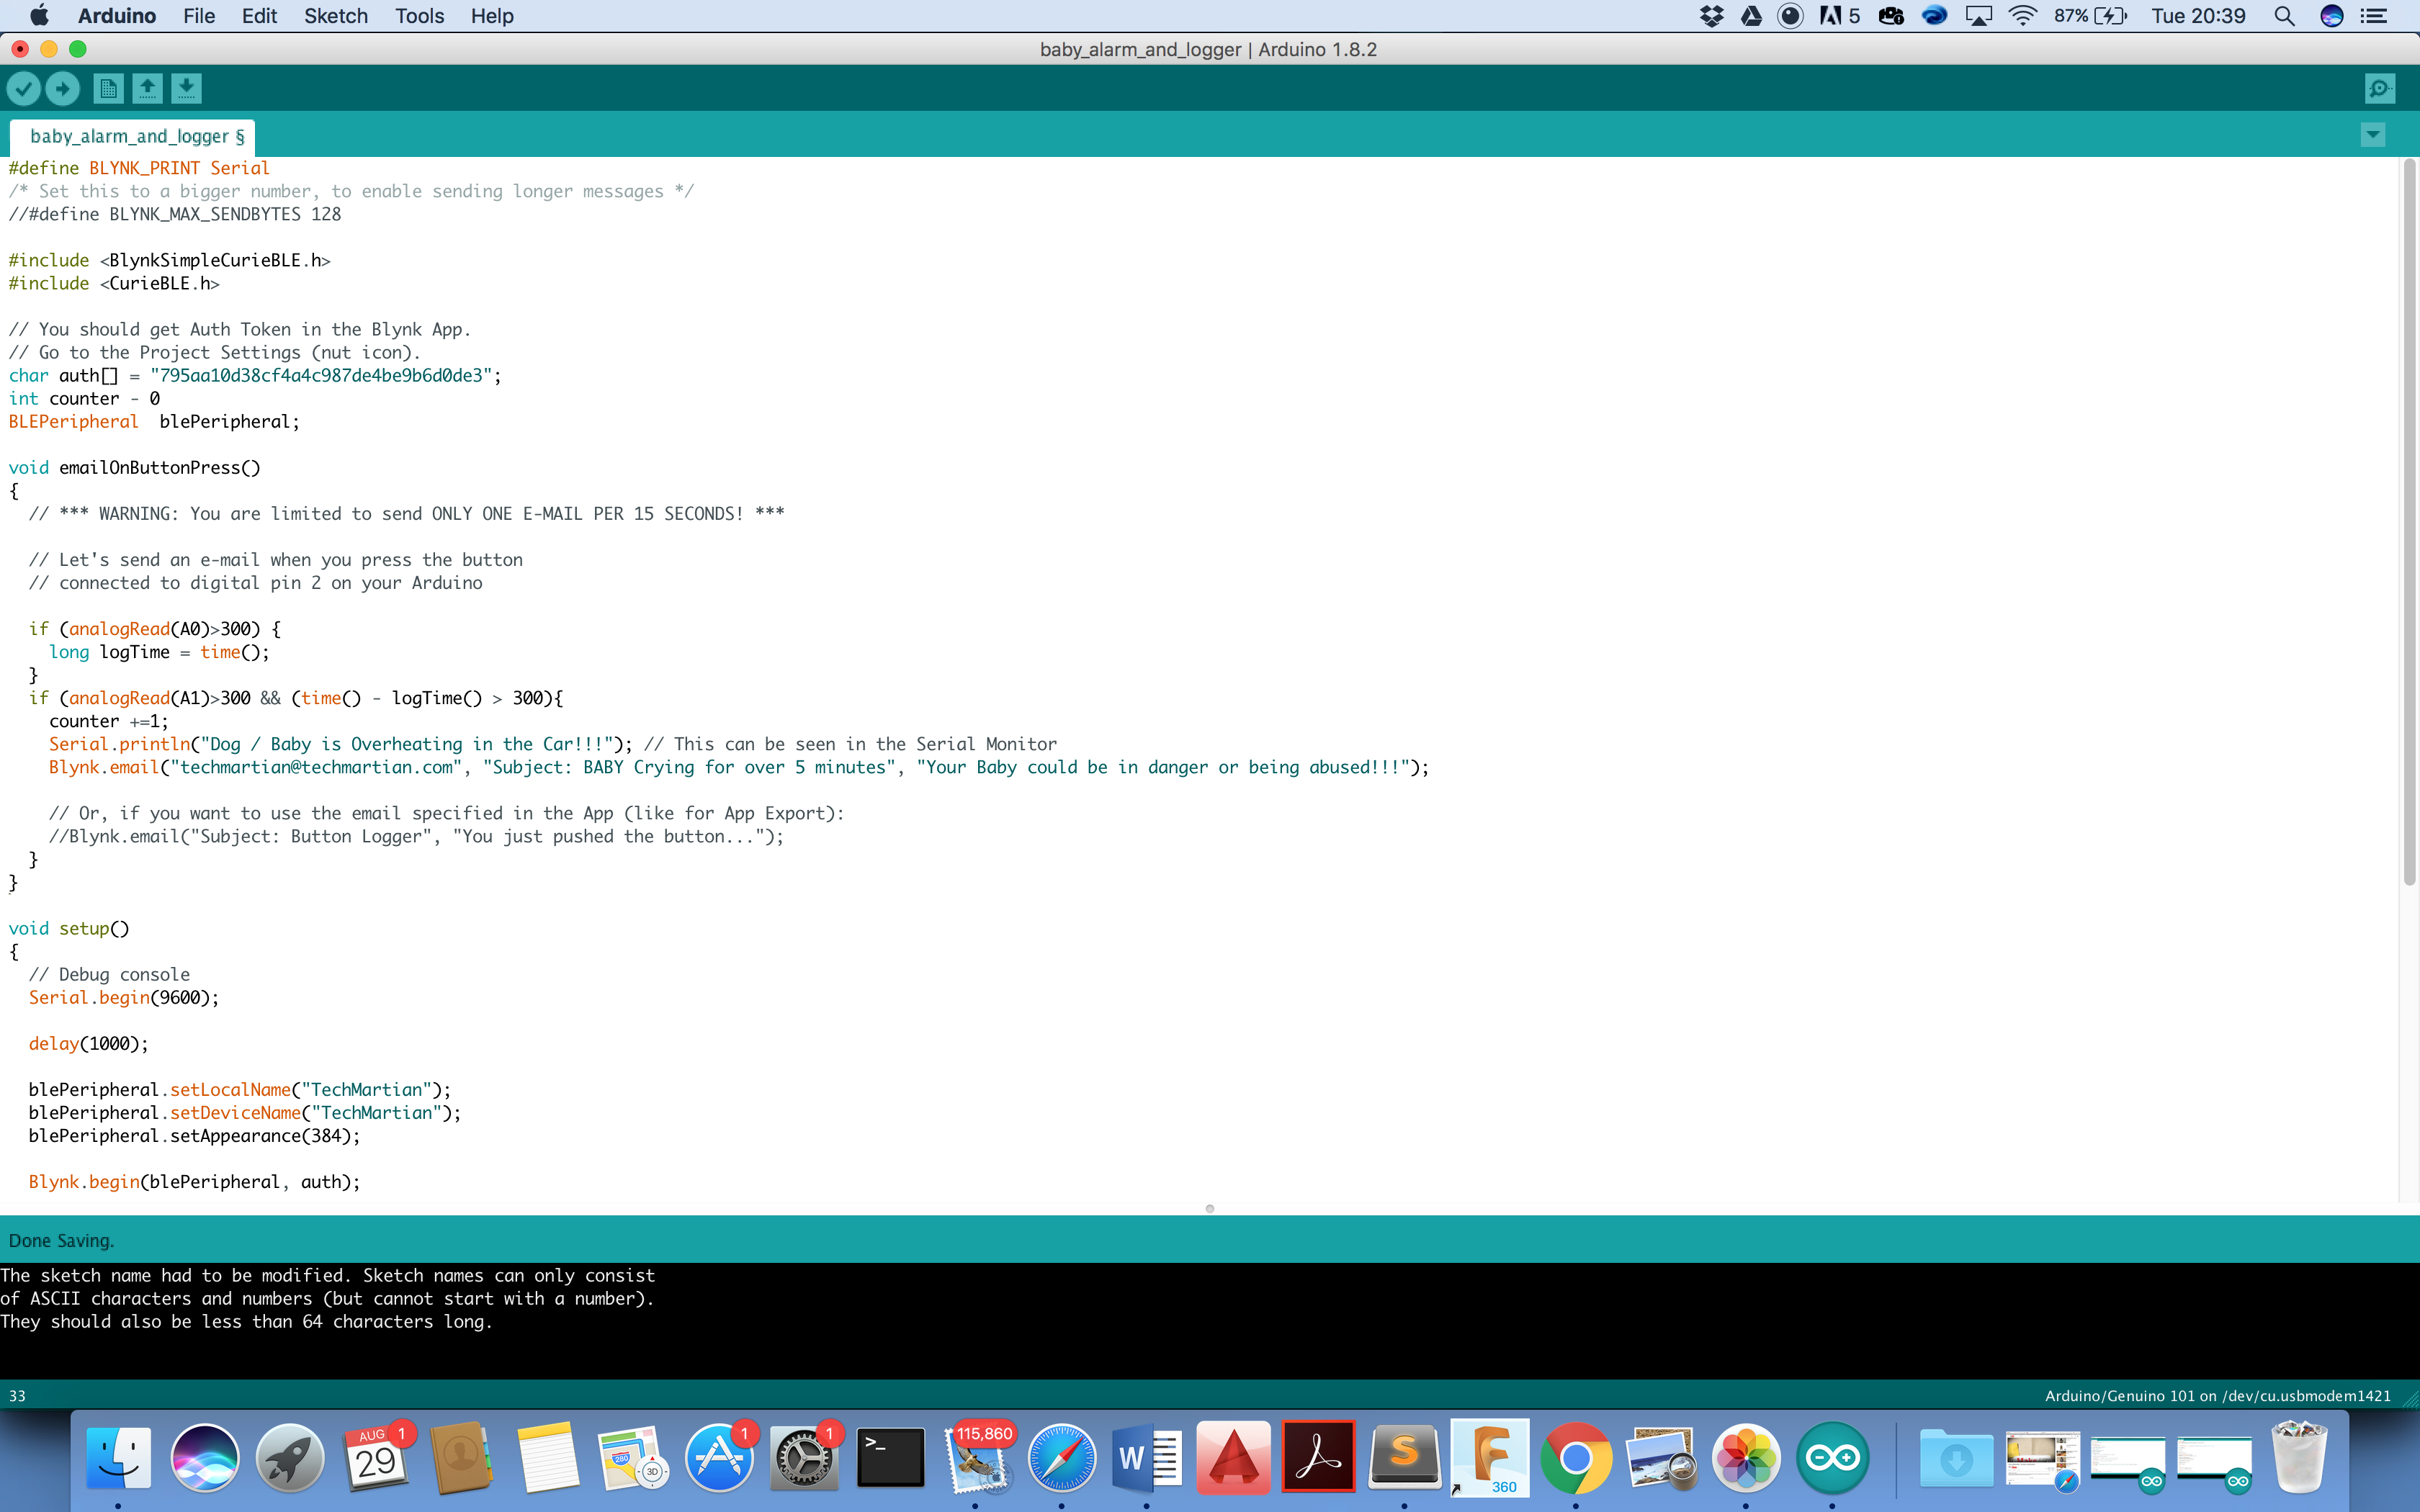Open the Sketch menu
This screenshot has width=2420, height=1512.
pyautogui.click(x=336, y=16)
